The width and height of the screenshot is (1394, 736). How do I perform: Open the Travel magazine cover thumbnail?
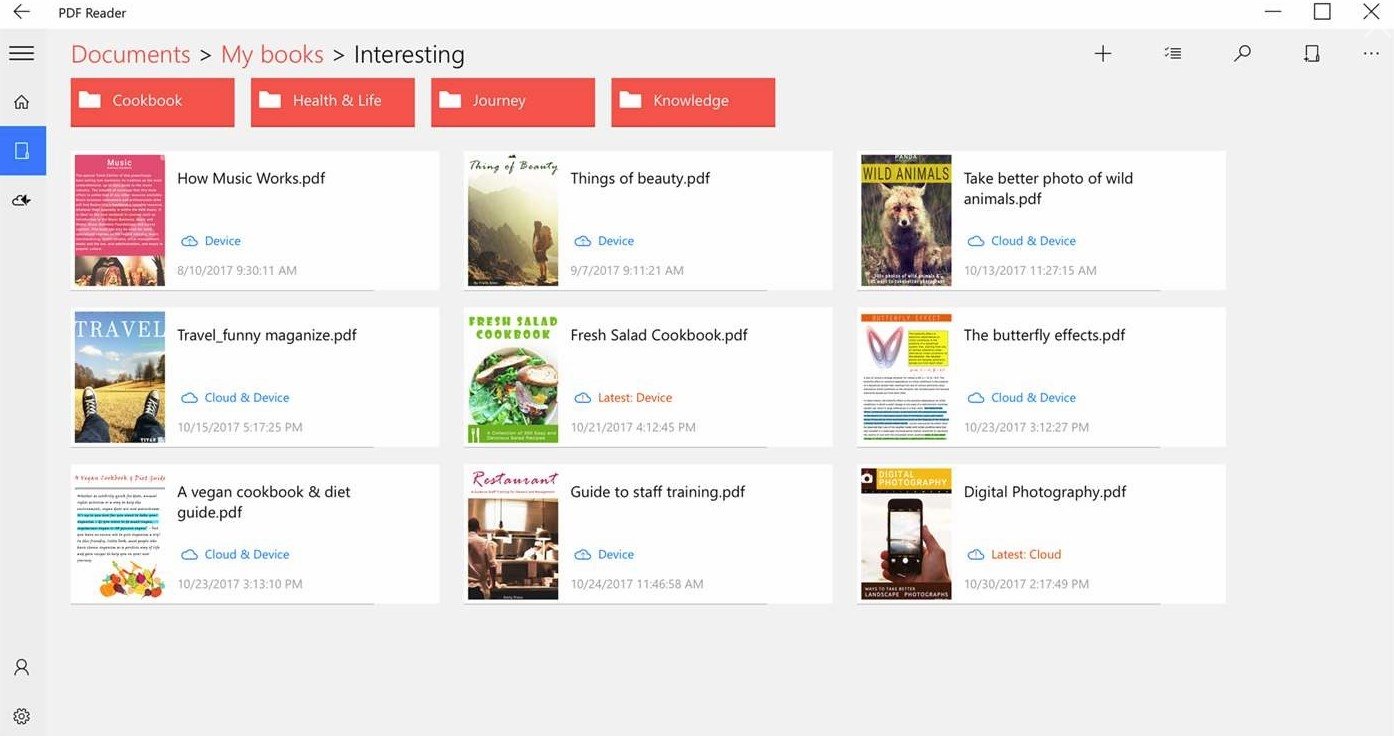[x=120, y=377]
